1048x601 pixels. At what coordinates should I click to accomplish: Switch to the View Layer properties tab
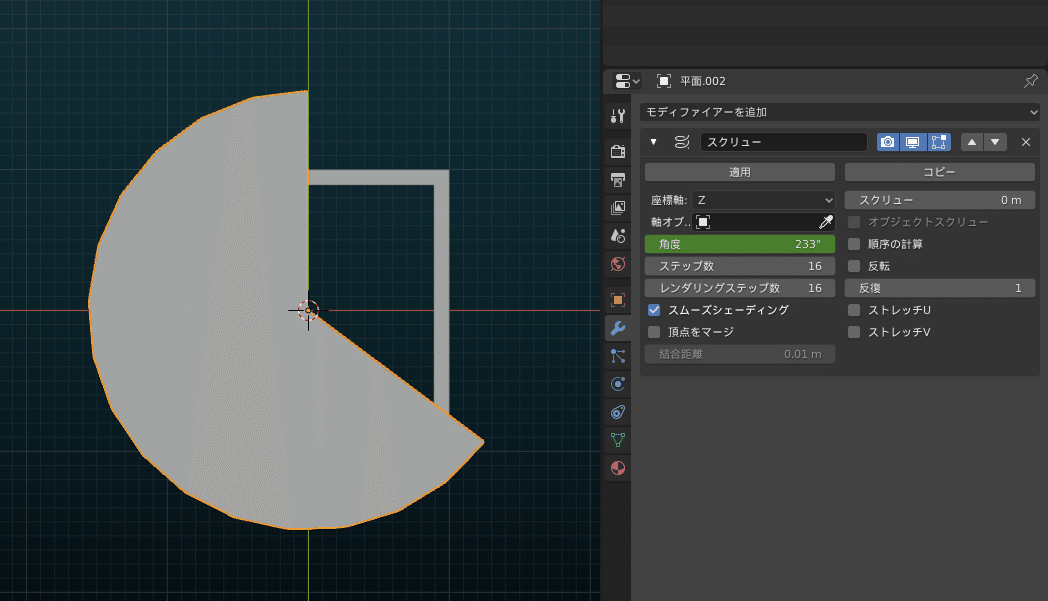617,208
